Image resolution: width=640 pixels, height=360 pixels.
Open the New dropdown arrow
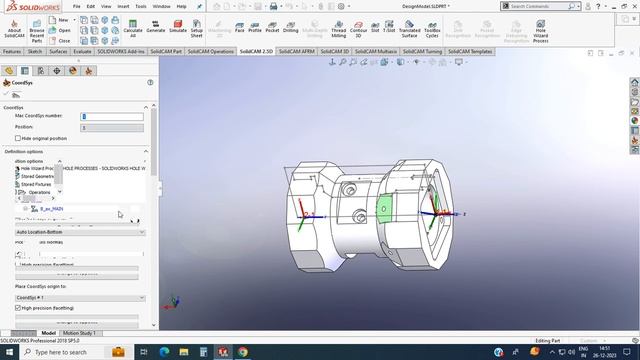74,20
